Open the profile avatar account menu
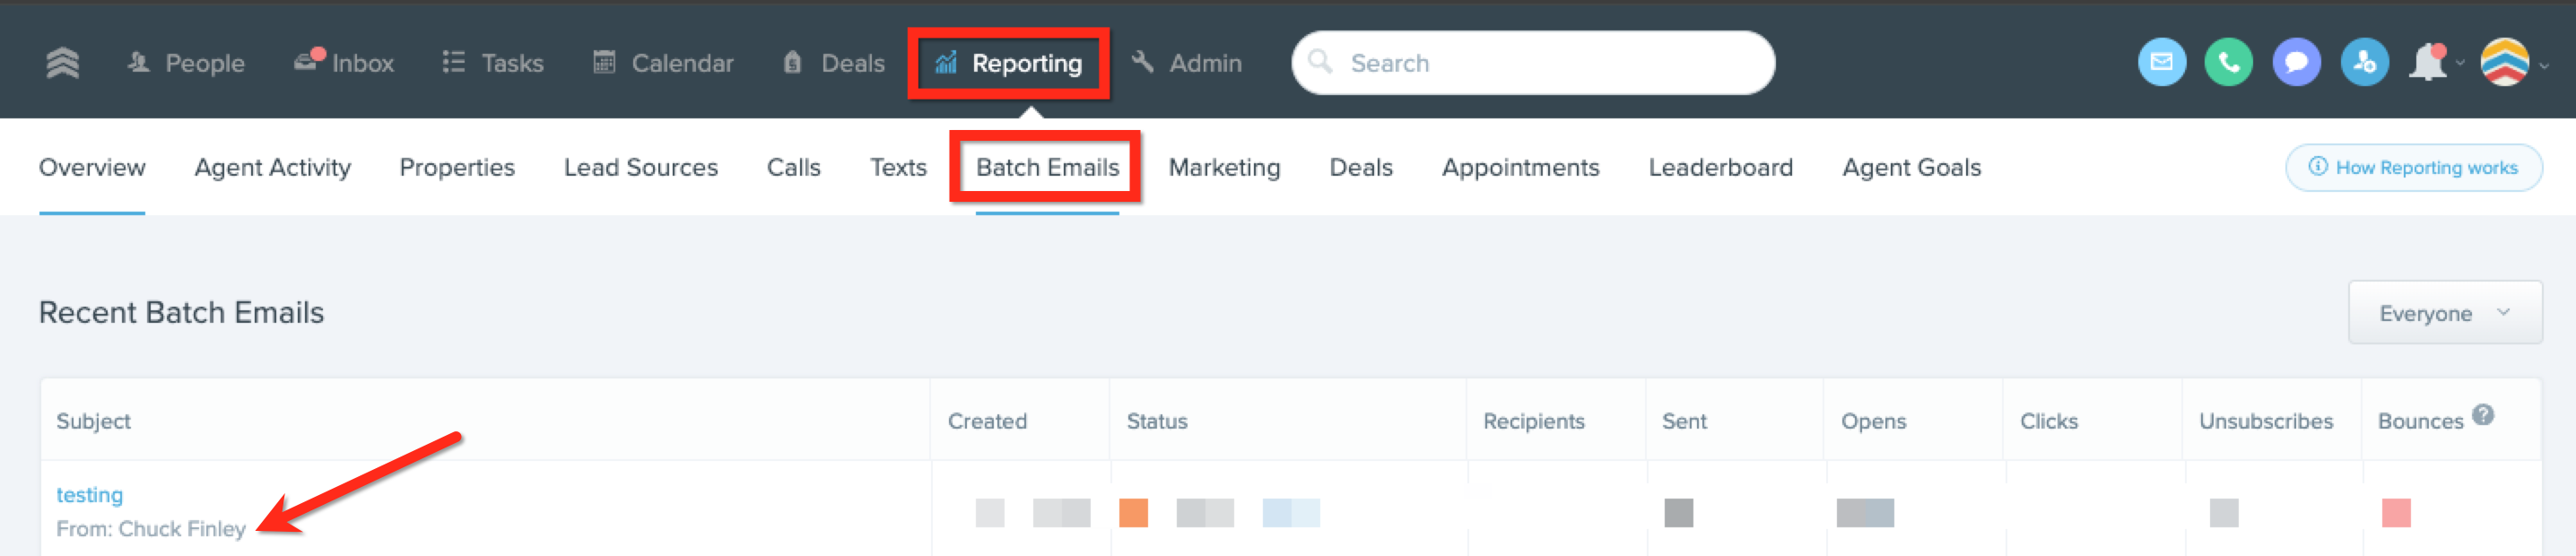The height and width of the screenshot is (556, 2576). pos(2504,63)
